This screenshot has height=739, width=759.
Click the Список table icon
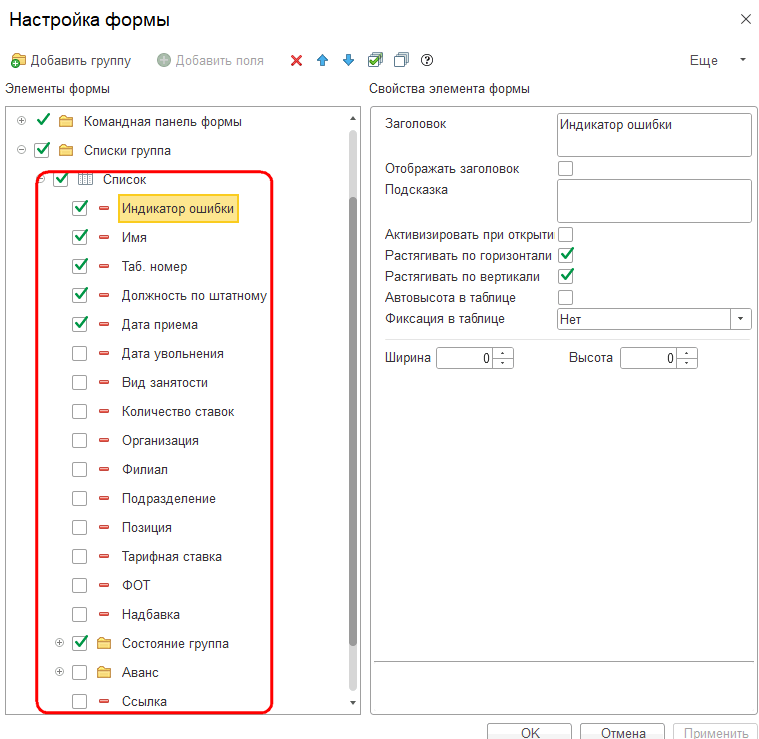pyautogui.click(x=85, y=179)
